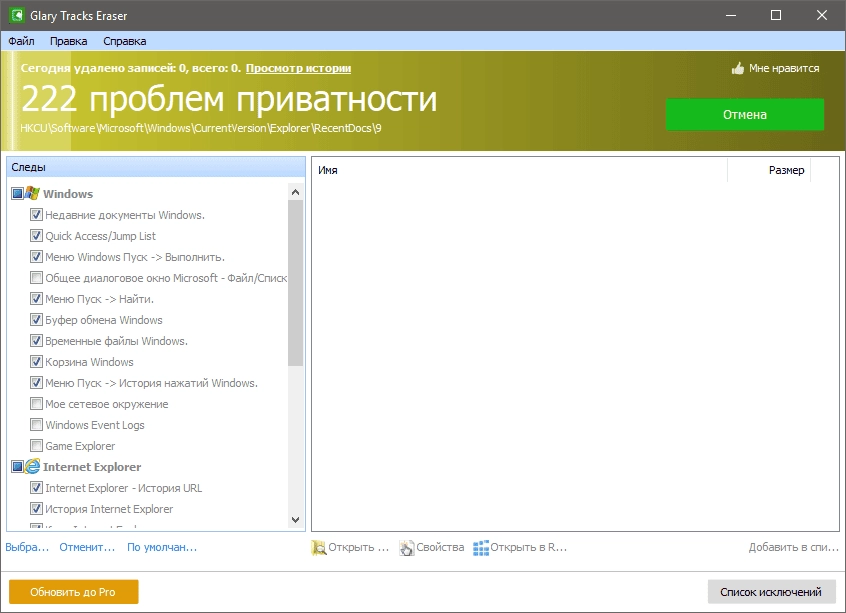This screenshot has width=846, height=613.
Task: Click the Открыть ... toolbar label
Action: click(x=359, y=547)
